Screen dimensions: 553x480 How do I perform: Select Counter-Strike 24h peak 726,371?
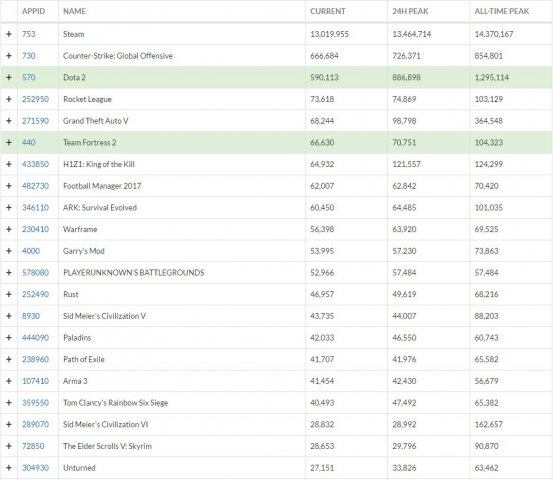point(406,56)
